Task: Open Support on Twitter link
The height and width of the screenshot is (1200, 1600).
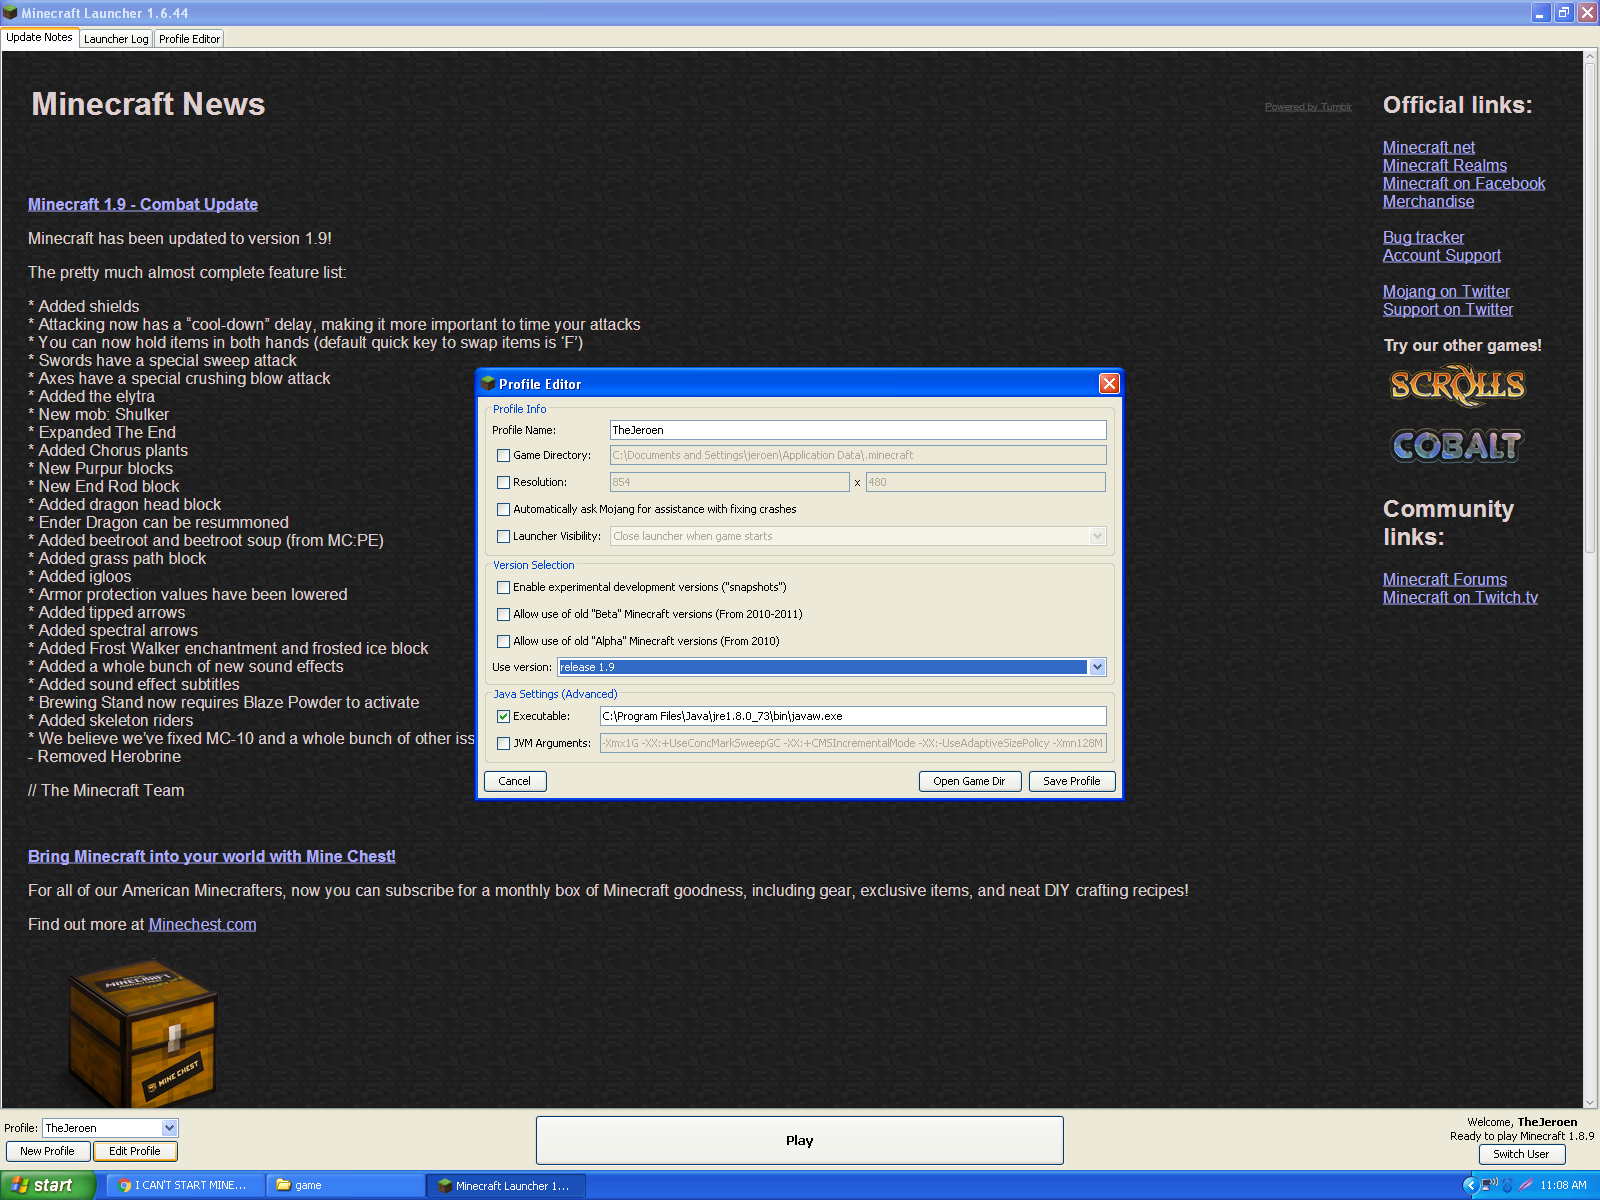Action: (1448, 309)
